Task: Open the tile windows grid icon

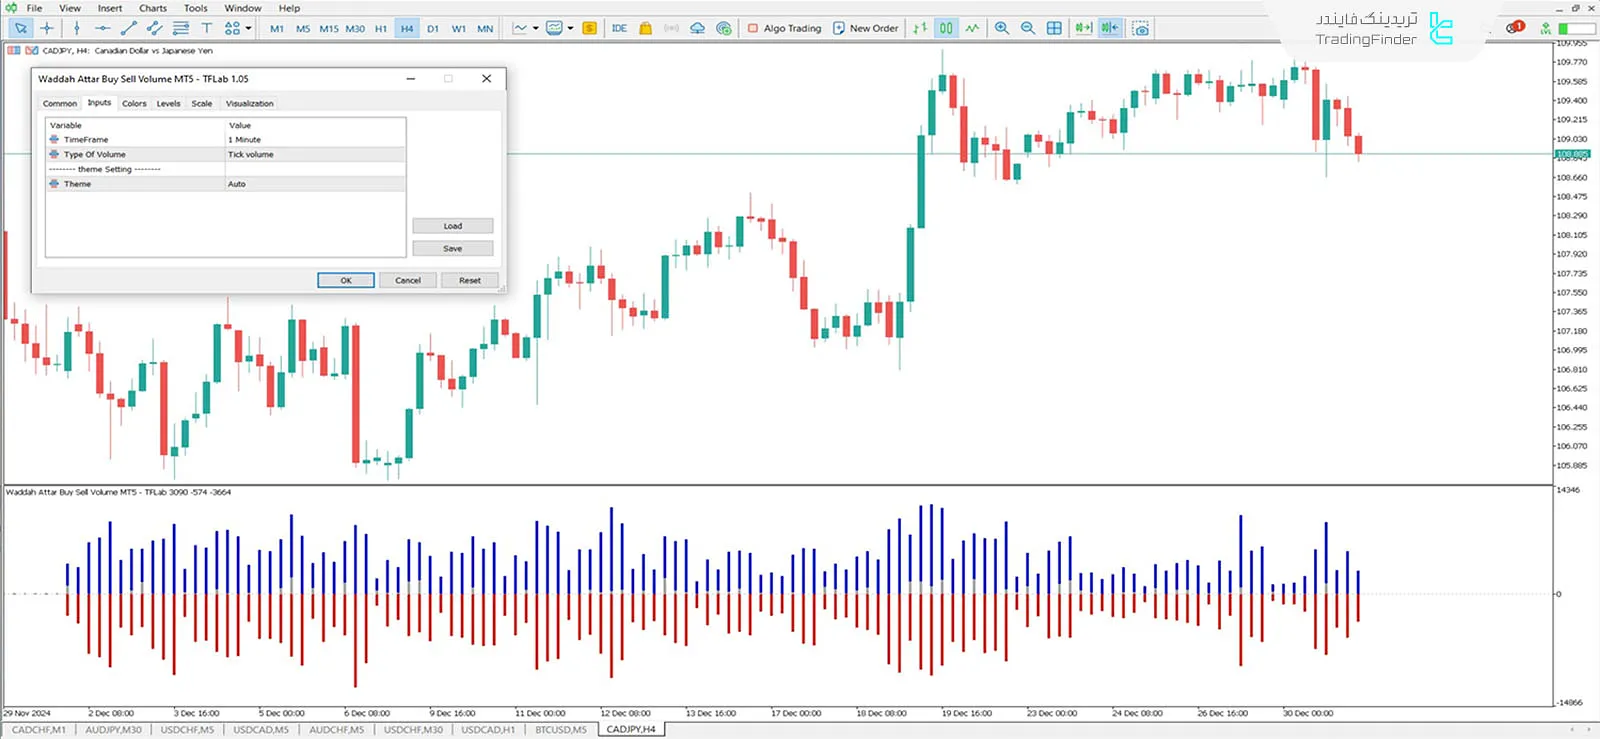Action: click(x=1054, y=28)
